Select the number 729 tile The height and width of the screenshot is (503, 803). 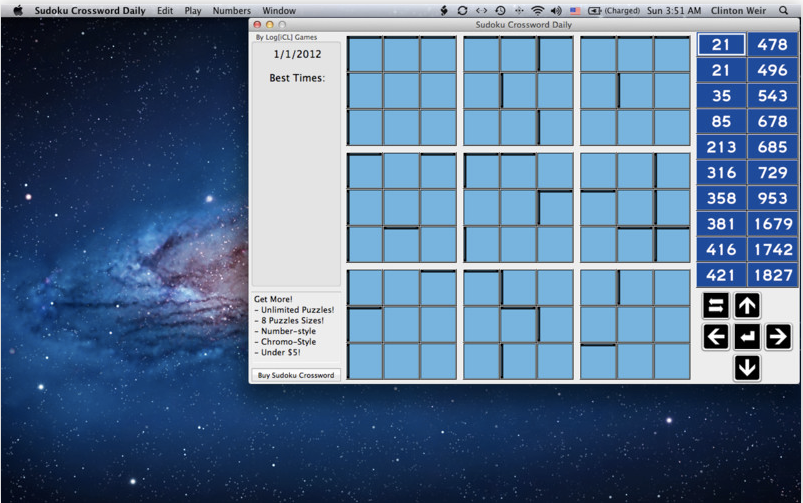point(772,173)
